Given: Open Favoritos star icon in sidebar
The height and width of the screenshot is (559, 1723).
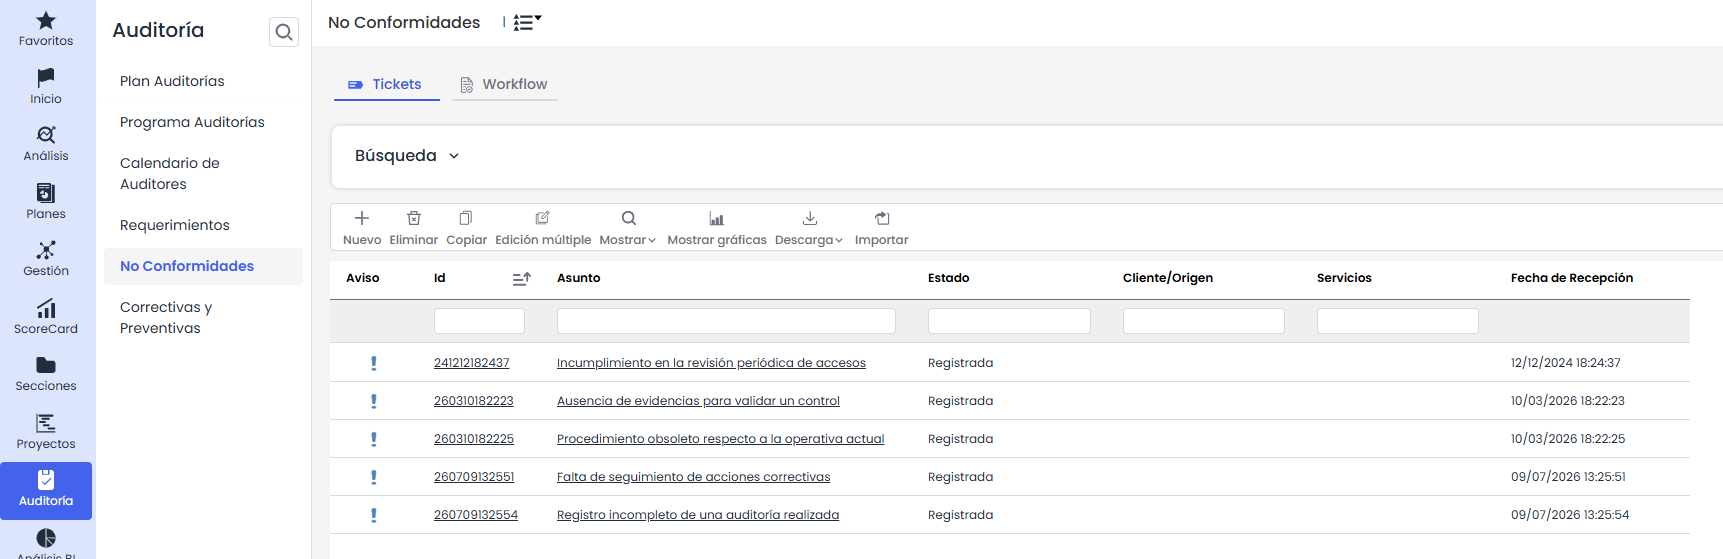Looking at the screenshot, I should click(x=46, y=20).
